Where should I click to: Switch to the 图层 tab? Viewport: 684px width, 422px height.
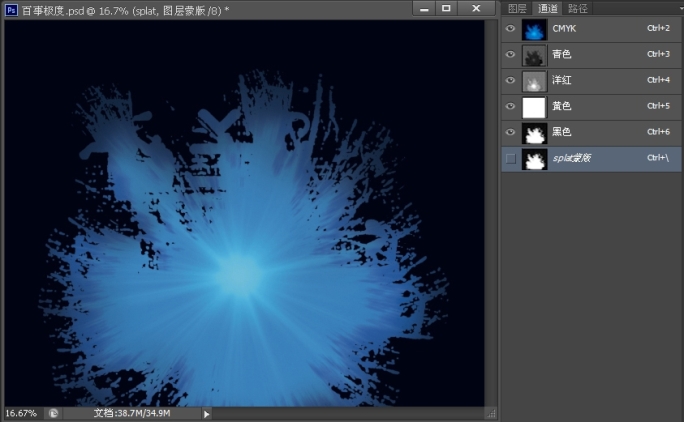tap(517, 8)
